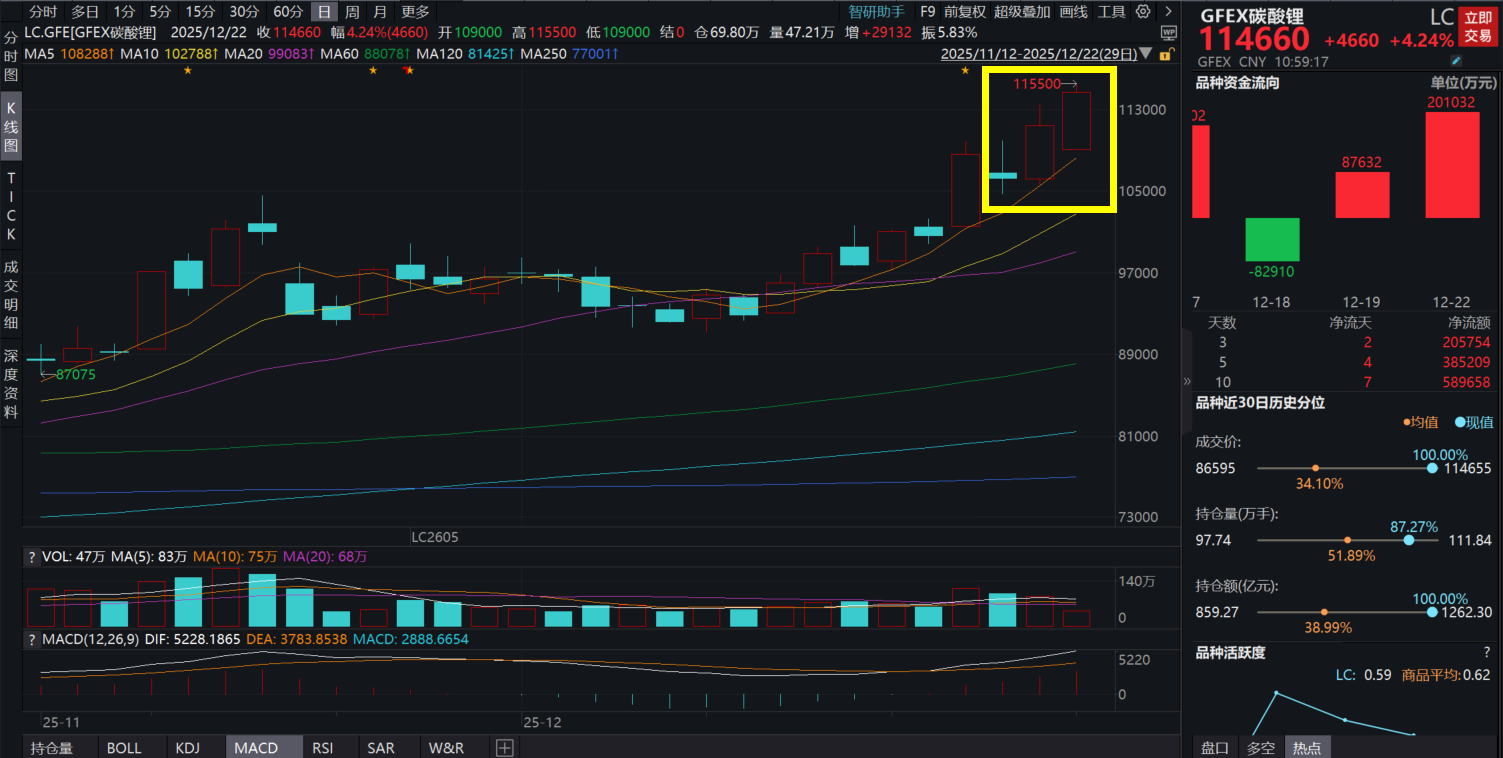Viewport: 1503px width, 758px height.
Task: Click the 持仓额 current value dot on the slider
Action: point(1432,612)
